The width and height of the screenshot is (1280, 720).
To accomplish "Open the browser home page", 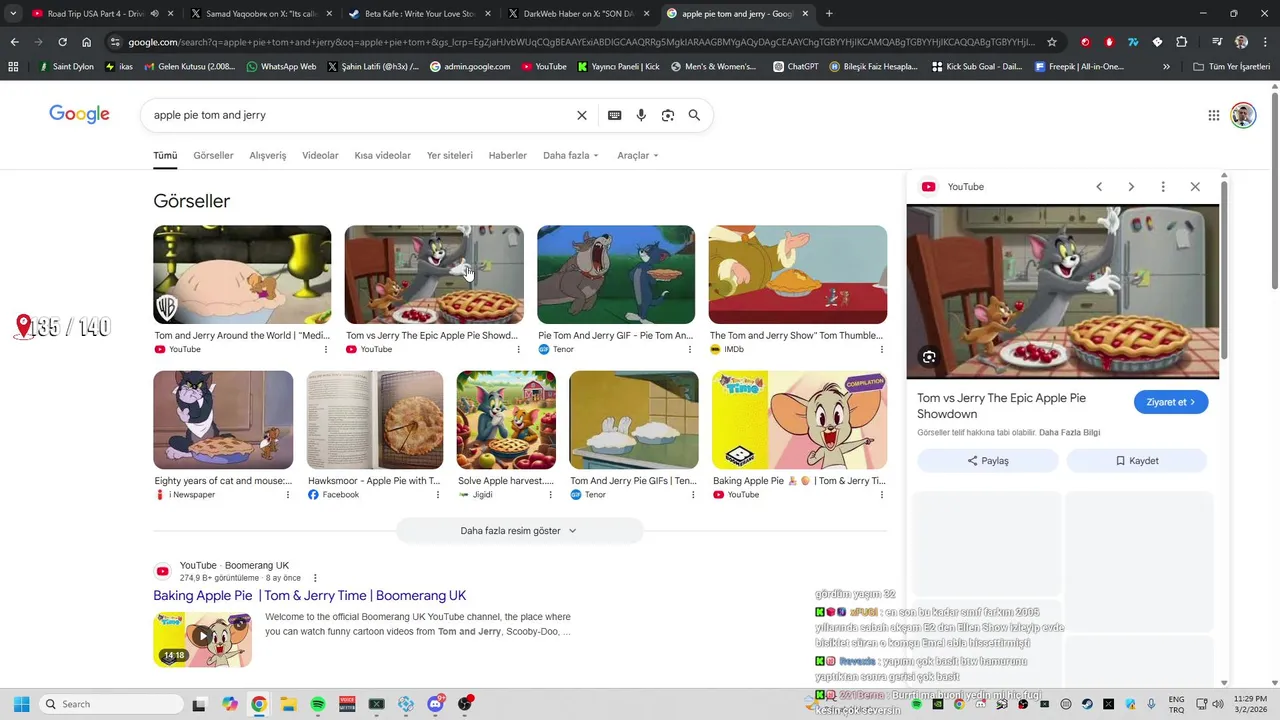I will coord(87,42).
